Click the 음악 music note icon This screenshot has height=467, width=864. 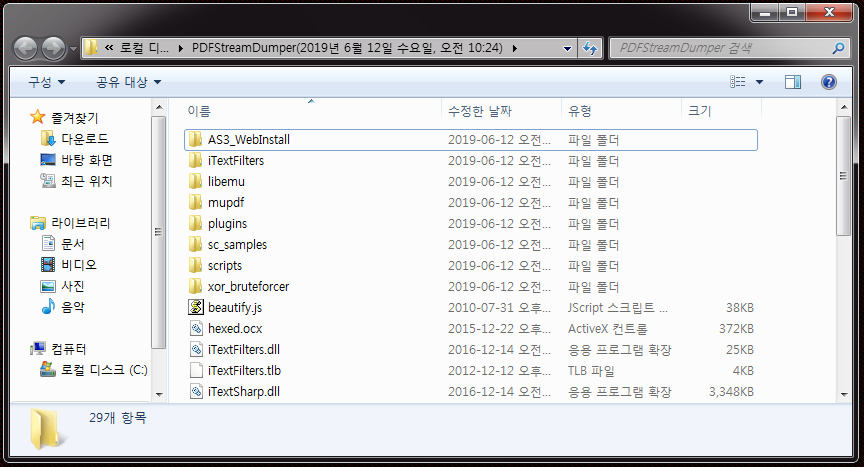[x=48, y=306]
